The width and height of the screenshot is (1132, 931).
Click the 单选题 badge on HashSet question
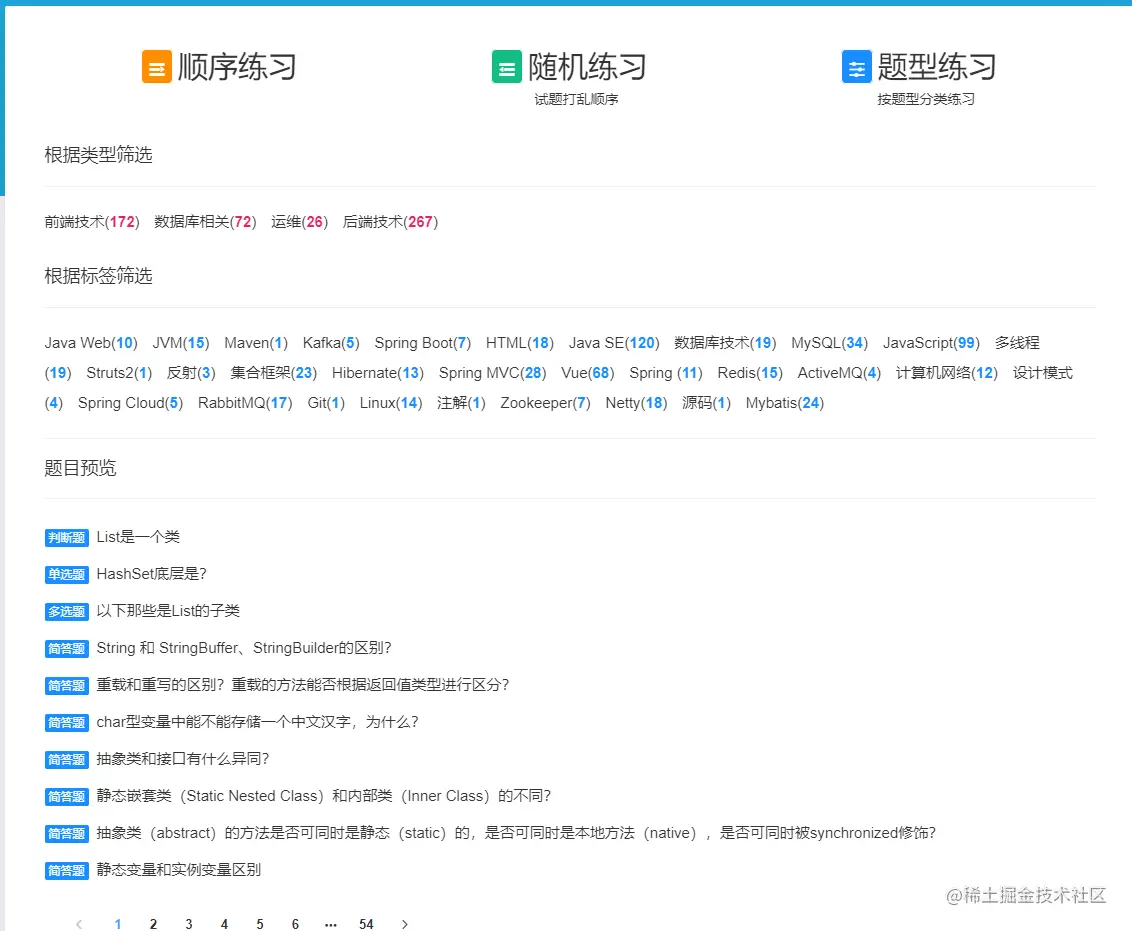pyautogui.click(x=66, y=574)
